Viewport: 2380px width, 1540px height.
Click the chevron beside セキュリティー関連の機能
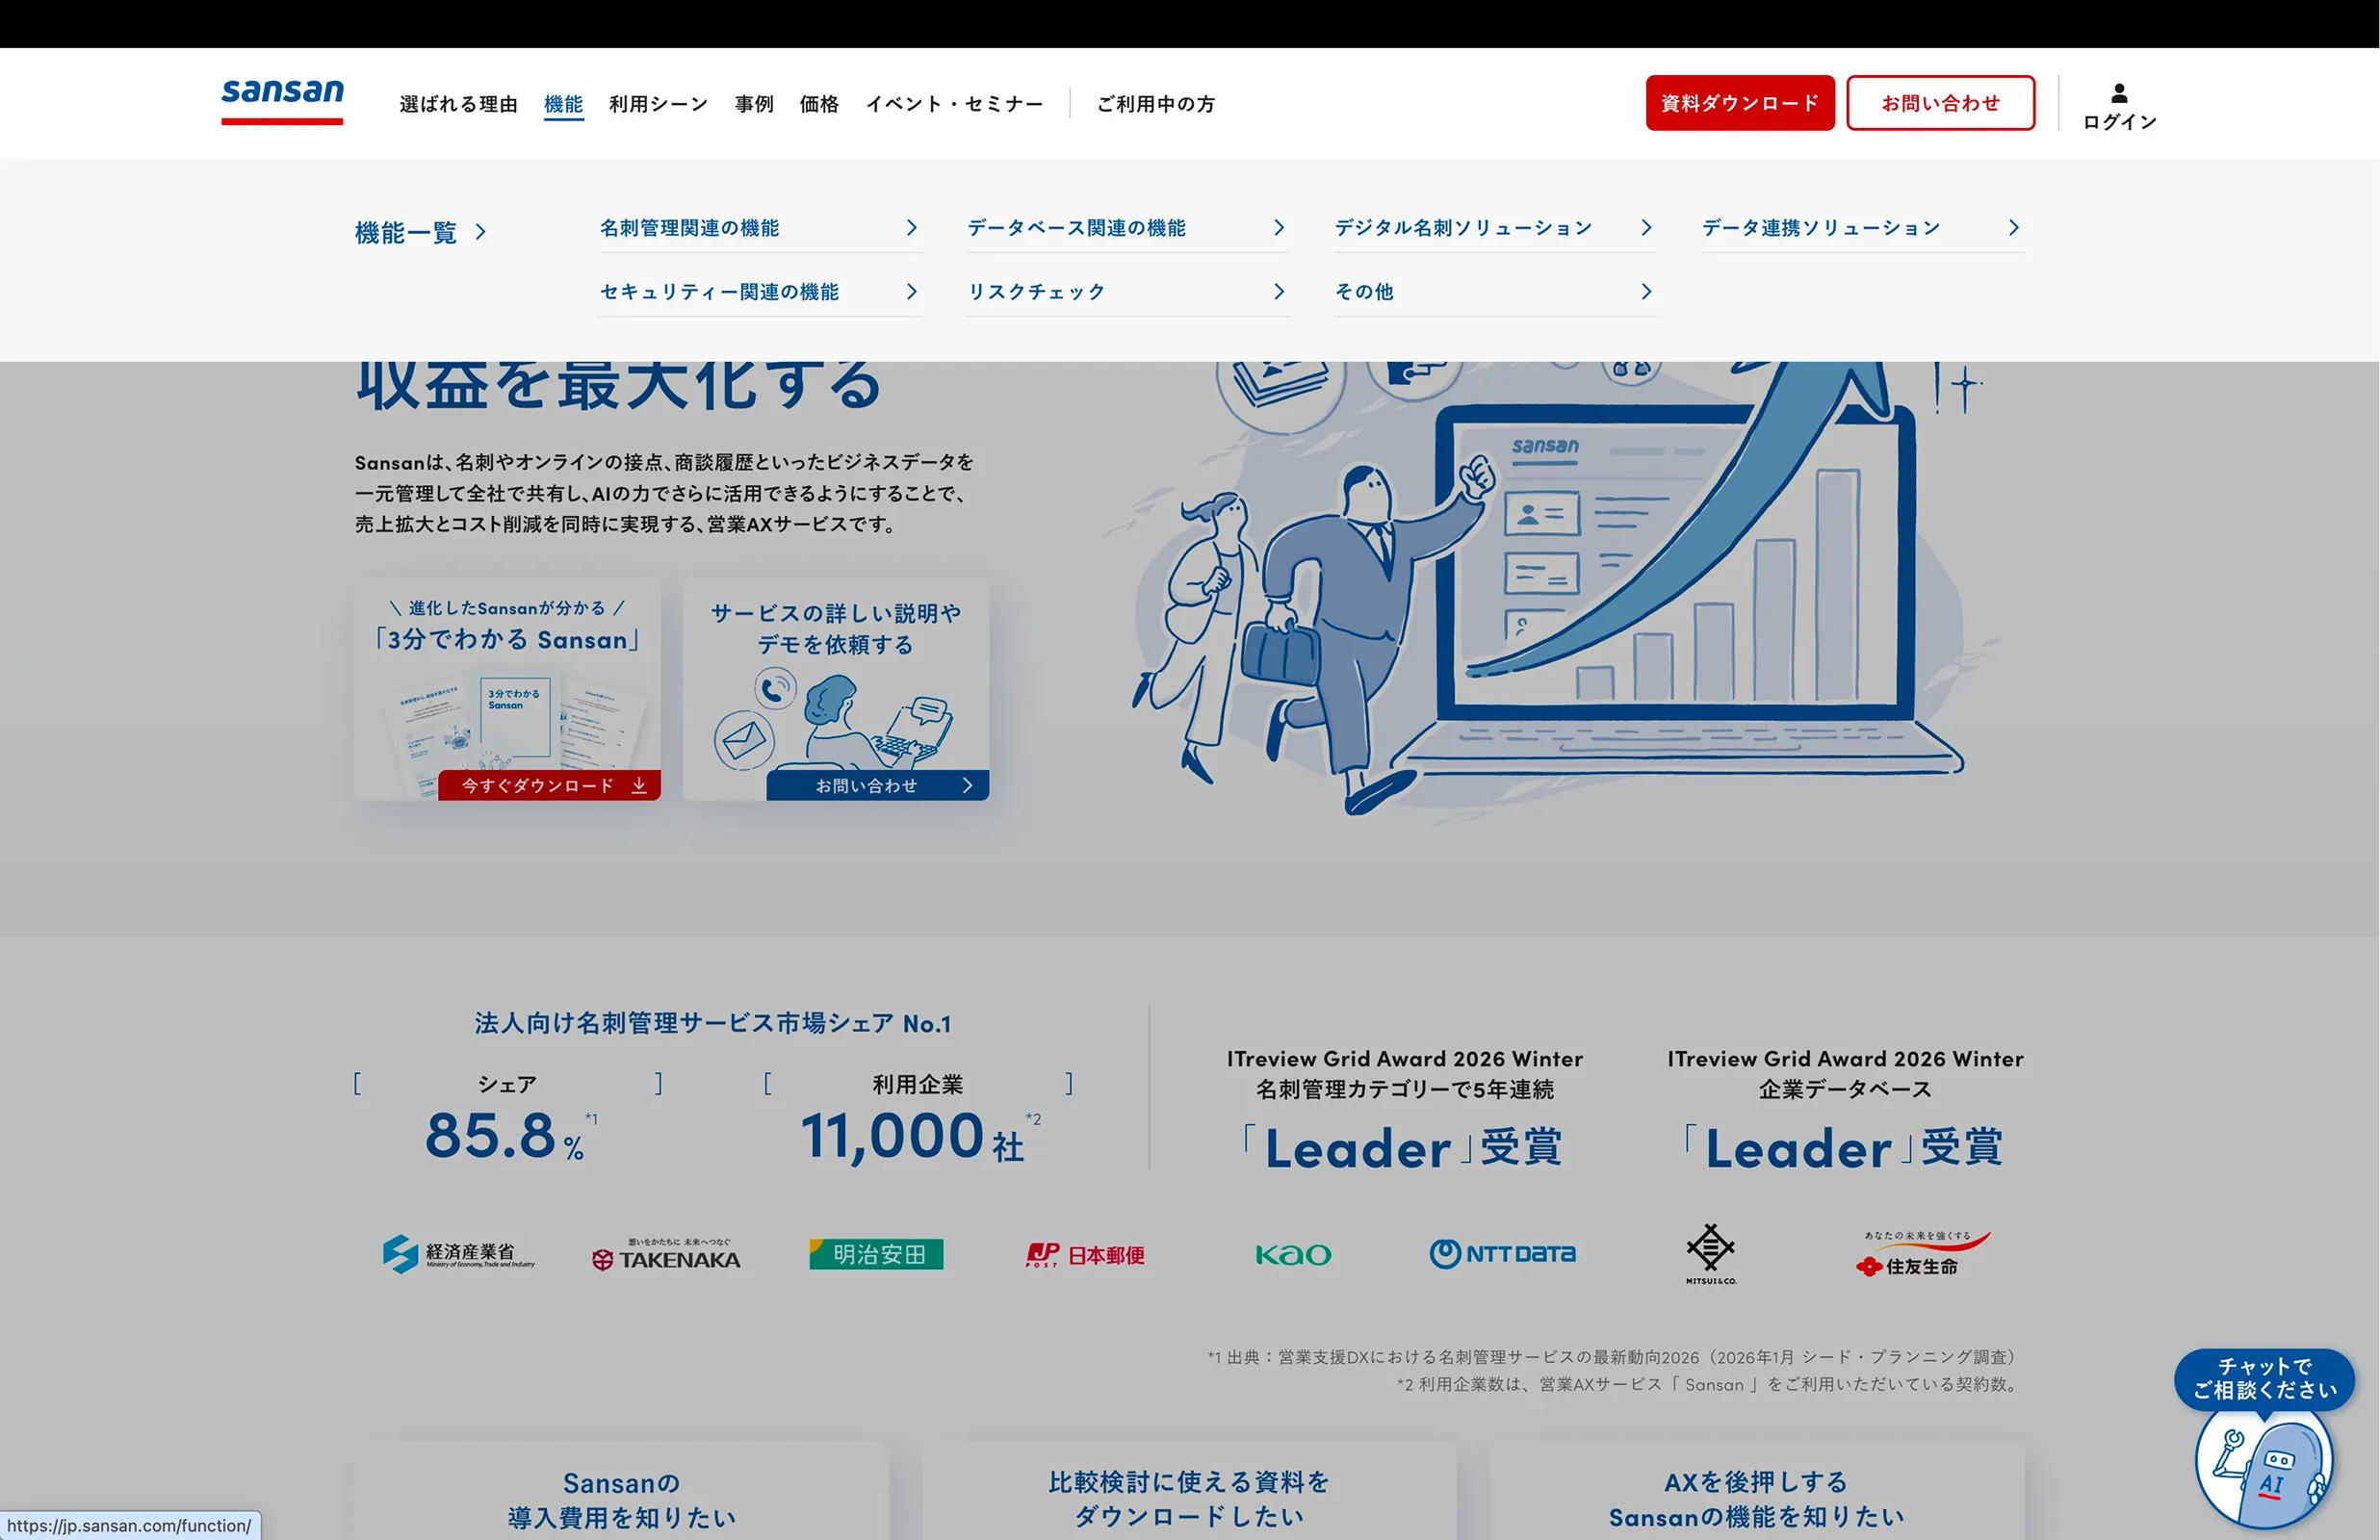click(911, 292)
